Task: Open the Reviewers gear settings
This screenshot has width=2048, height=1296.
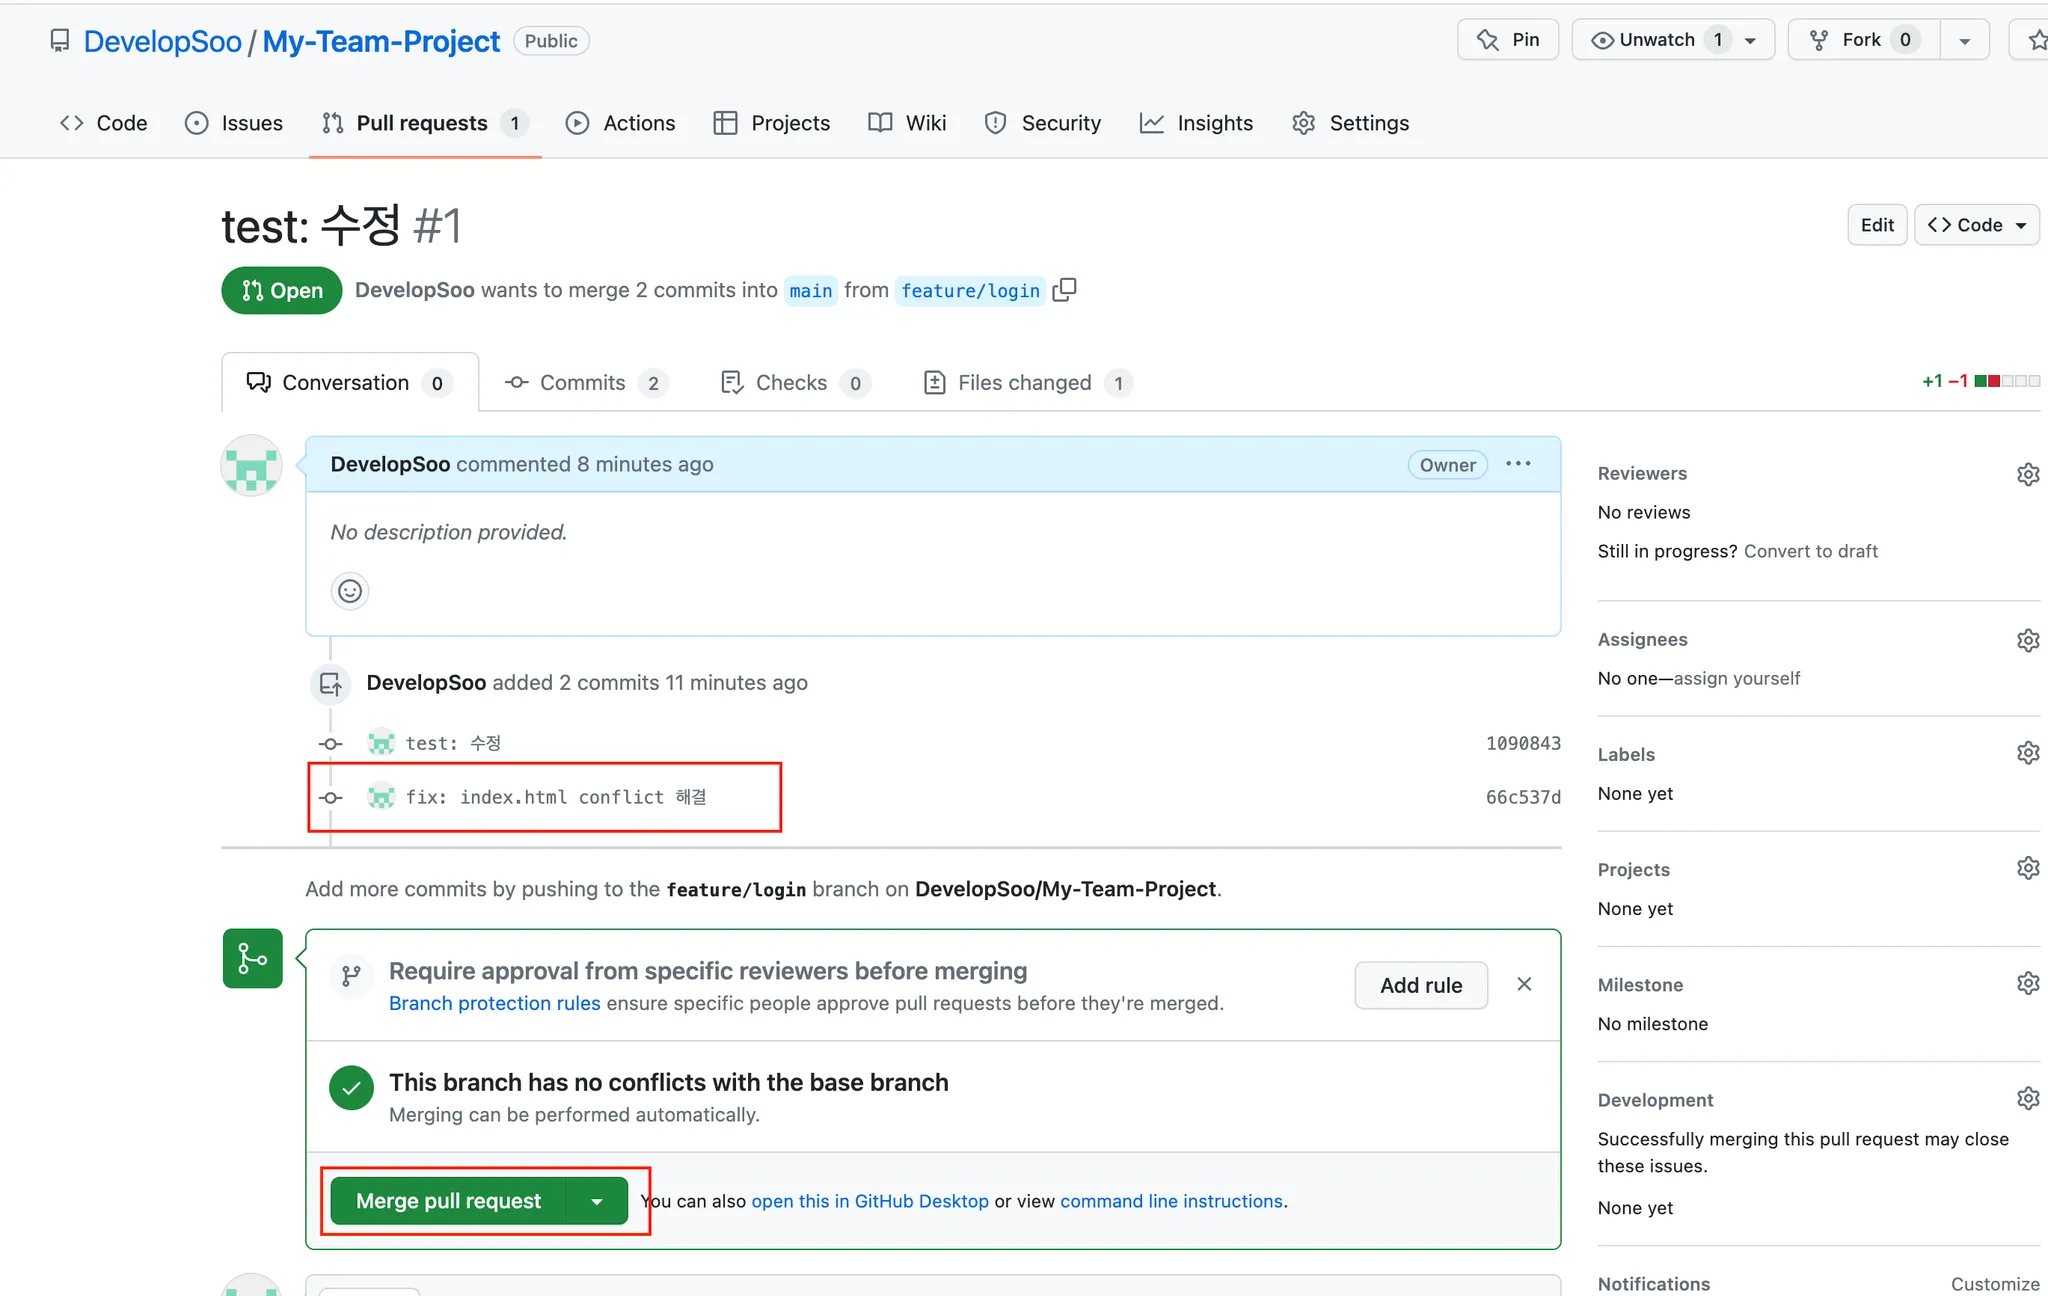Action: (x=2027, y=474)
